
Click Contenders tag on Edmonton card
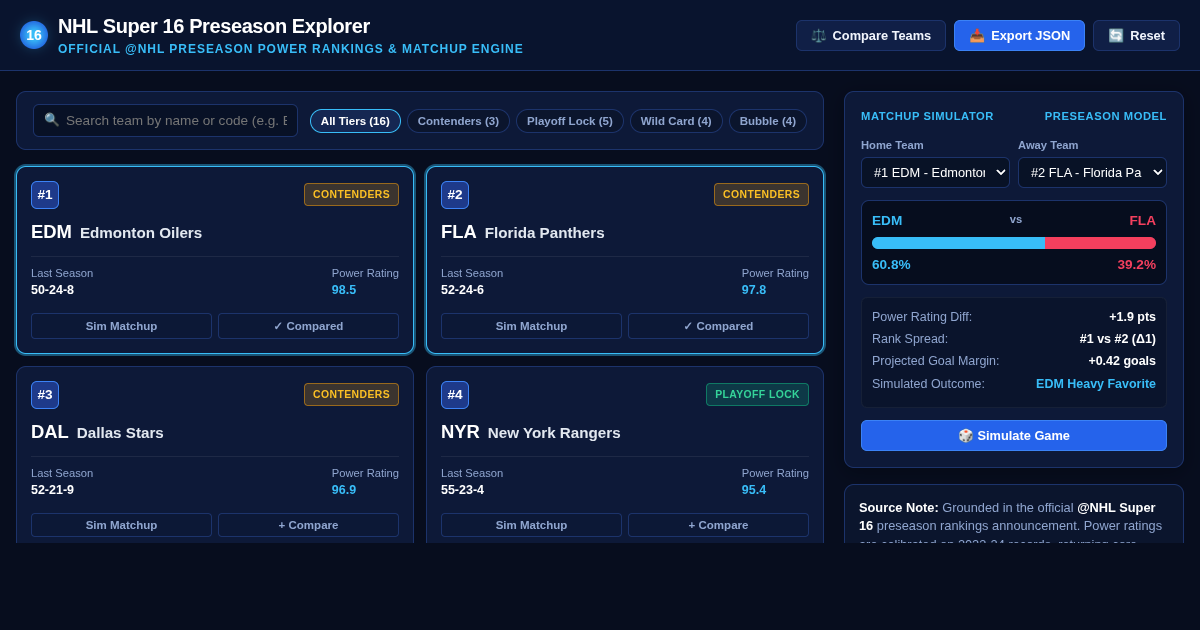pyautogui.click(x=351, y=195)
